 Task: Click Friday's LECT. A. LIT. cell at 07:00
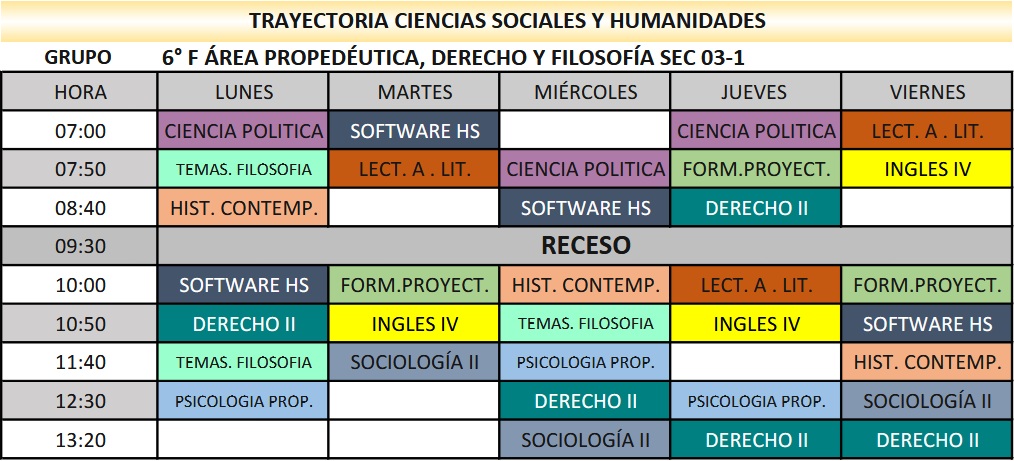[927, 131]
